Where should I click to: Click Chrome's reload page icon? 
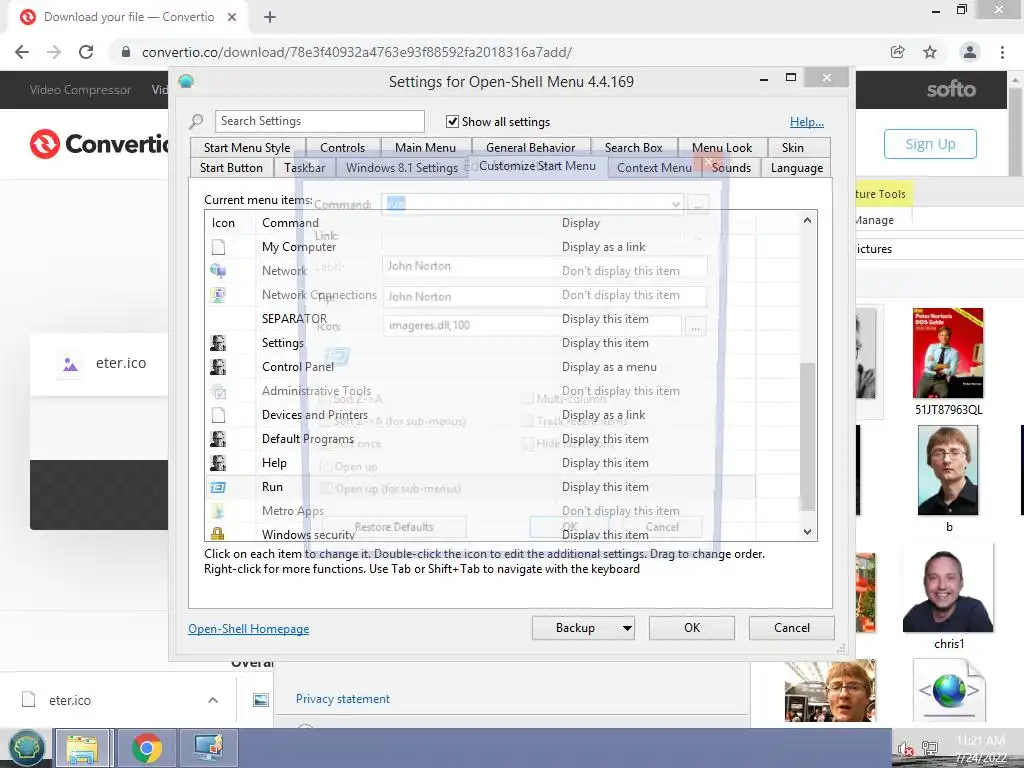pos(86,52)
